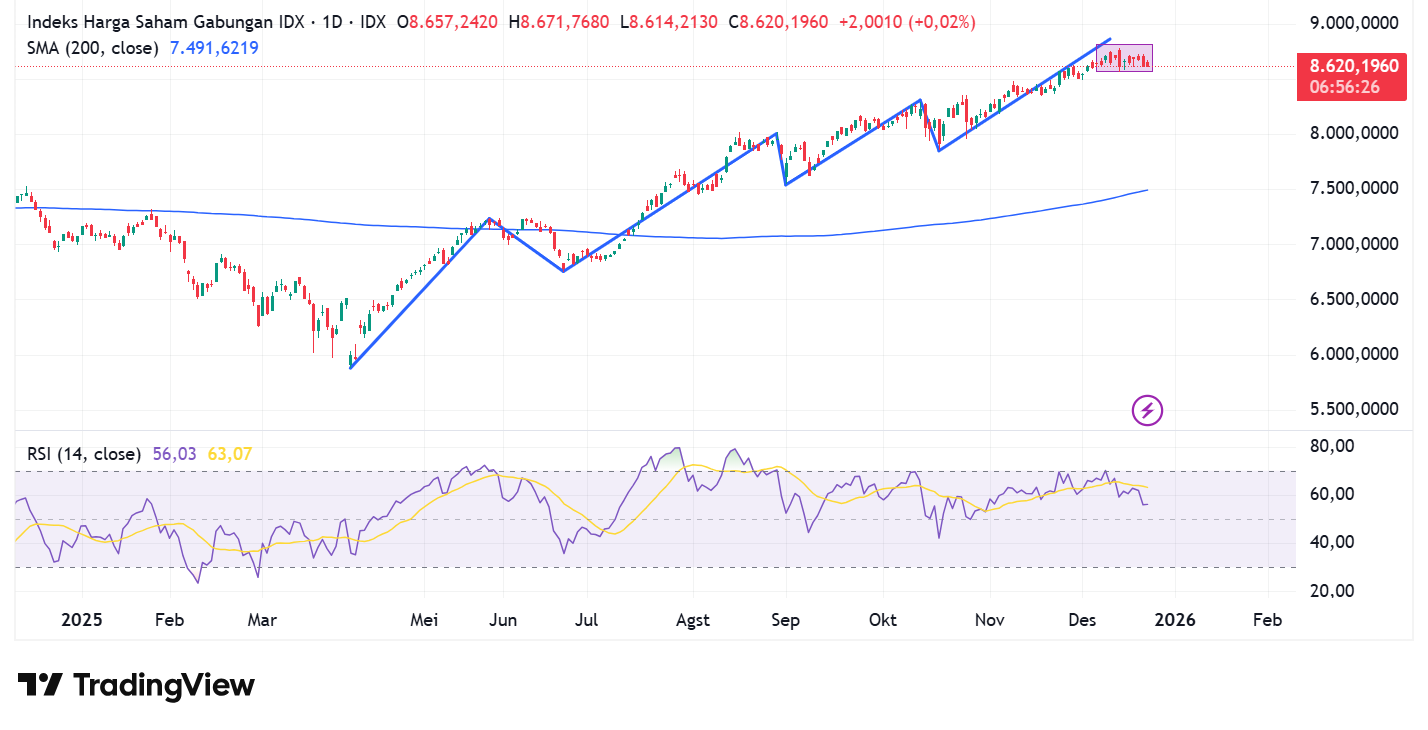Select the Des label on time axis
The width and height of the screenshot is (1428, 730).
(1081, 620)
